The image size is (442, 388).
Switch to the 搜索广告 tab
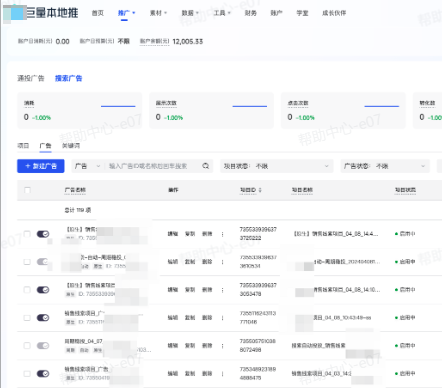(69, 78)
